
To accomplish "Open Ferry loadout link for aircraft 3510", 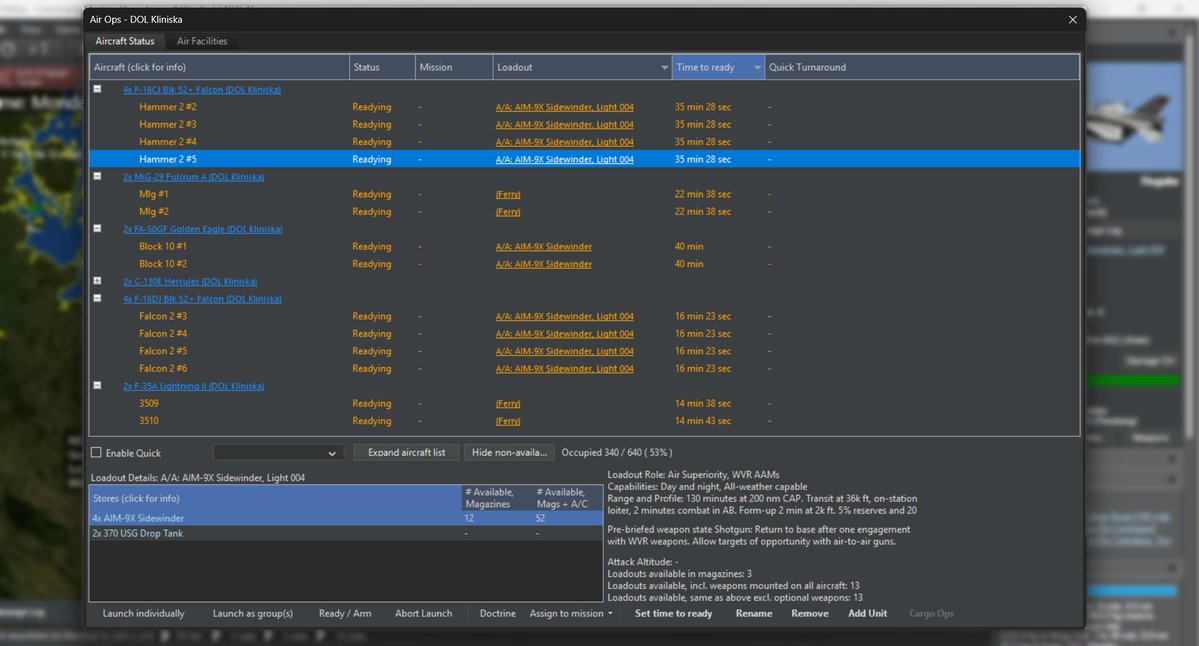I will pos(508,420).
